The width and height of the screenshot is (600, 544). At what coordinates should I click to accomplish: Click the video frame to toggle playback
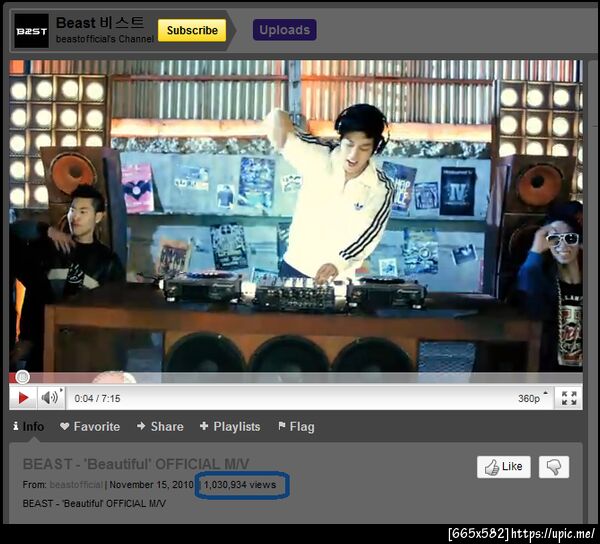pos(296,216)
